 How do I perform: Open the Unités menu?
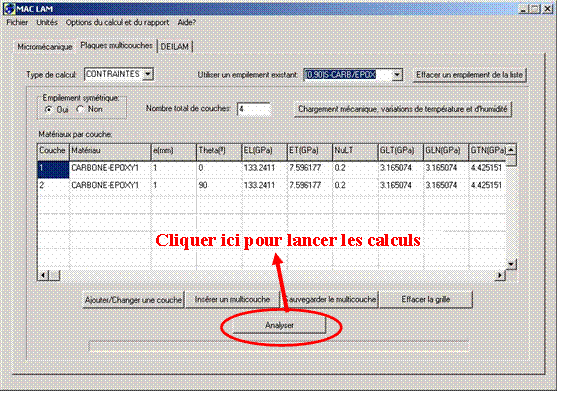pos(47,22)
